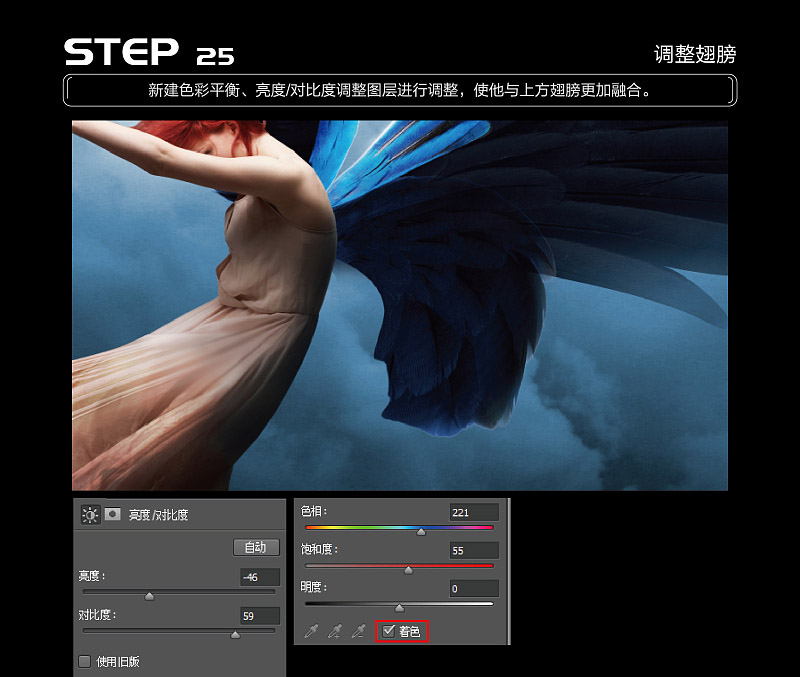Click the 色相: label

click(314, 511)
